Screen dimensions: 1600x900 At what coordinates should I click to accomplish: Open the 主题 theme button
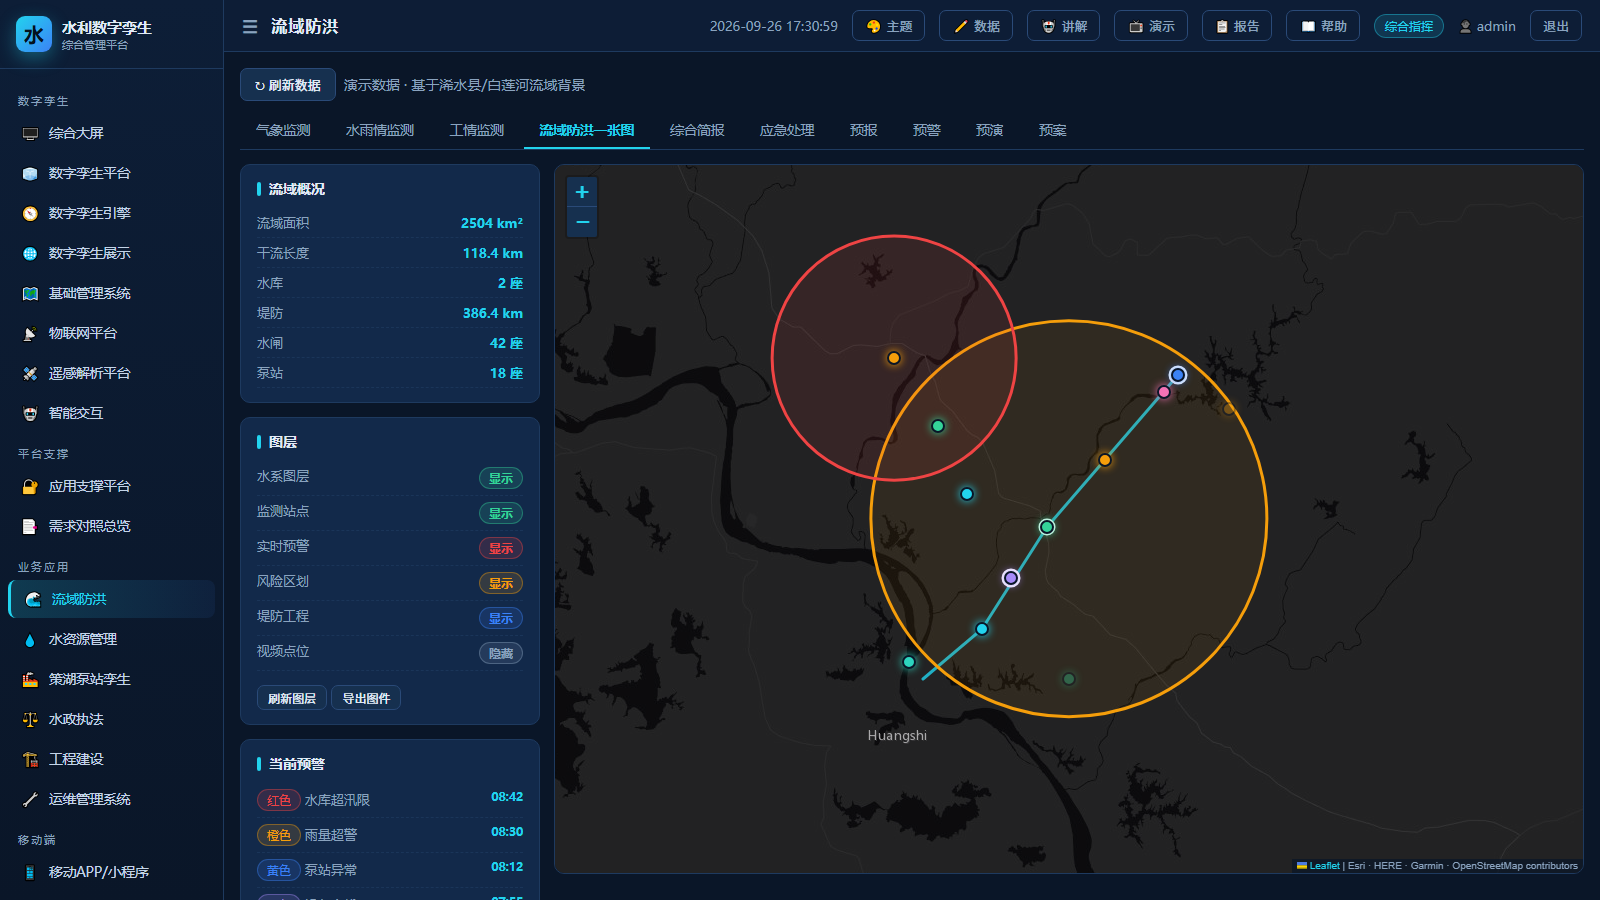coord(889,26)
